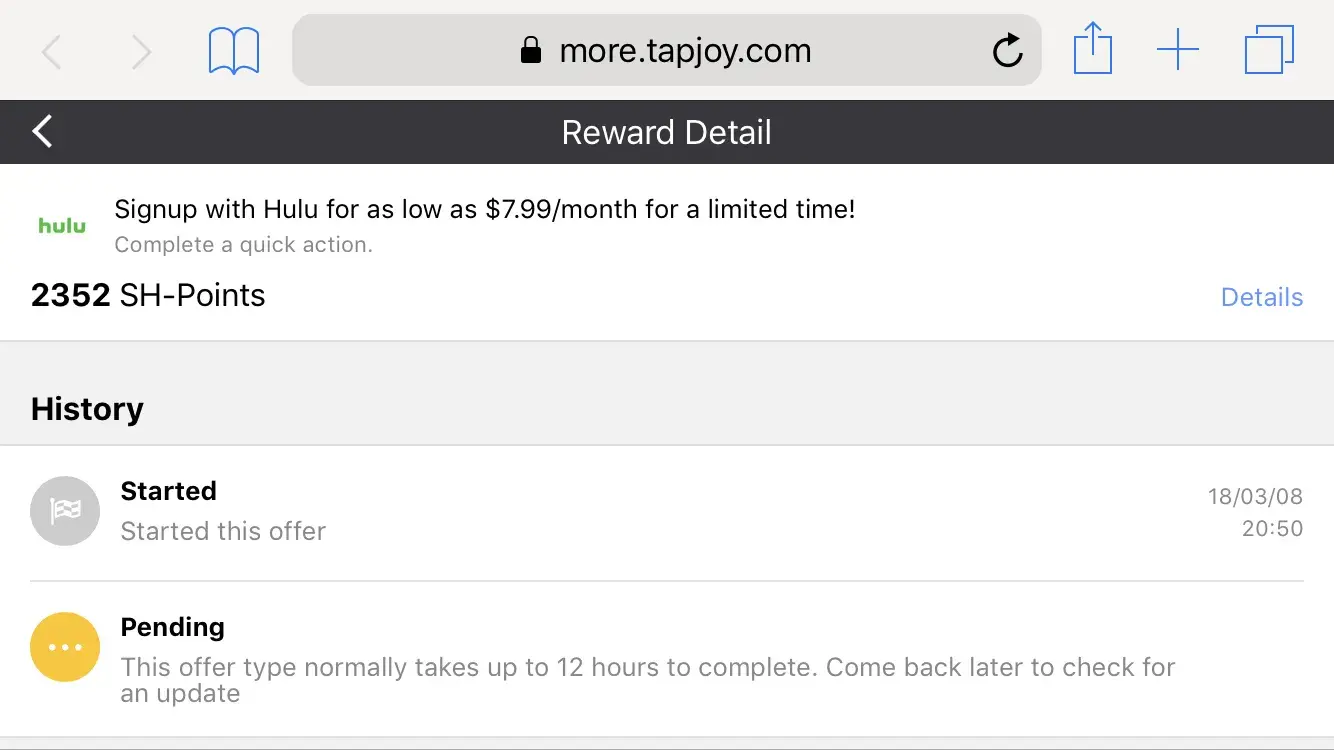This screenshot has width=1334, height=750.
Task: Tap the 2352 SH-Points reward amount
Action: (x=148, y=296)
